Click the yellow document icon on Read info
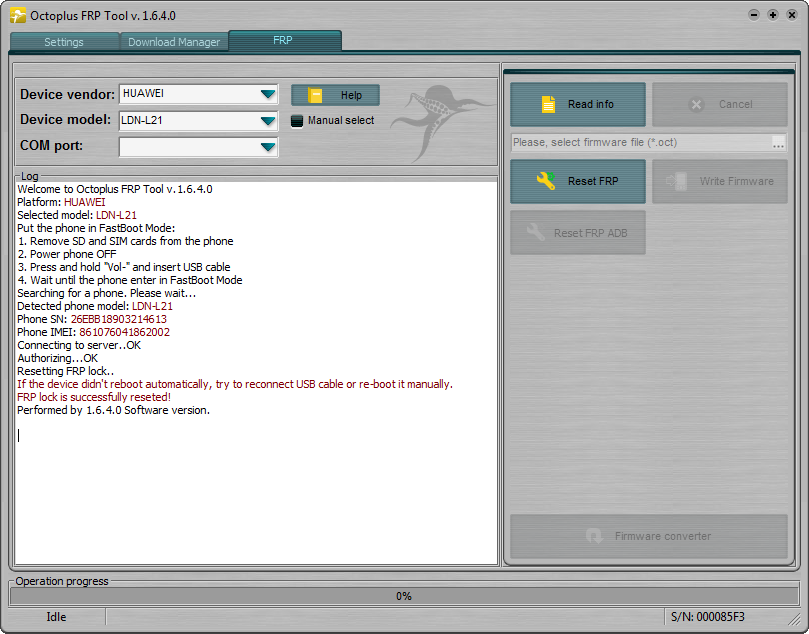The width and height of the screenshot is (809, 634). click(548, 104)
